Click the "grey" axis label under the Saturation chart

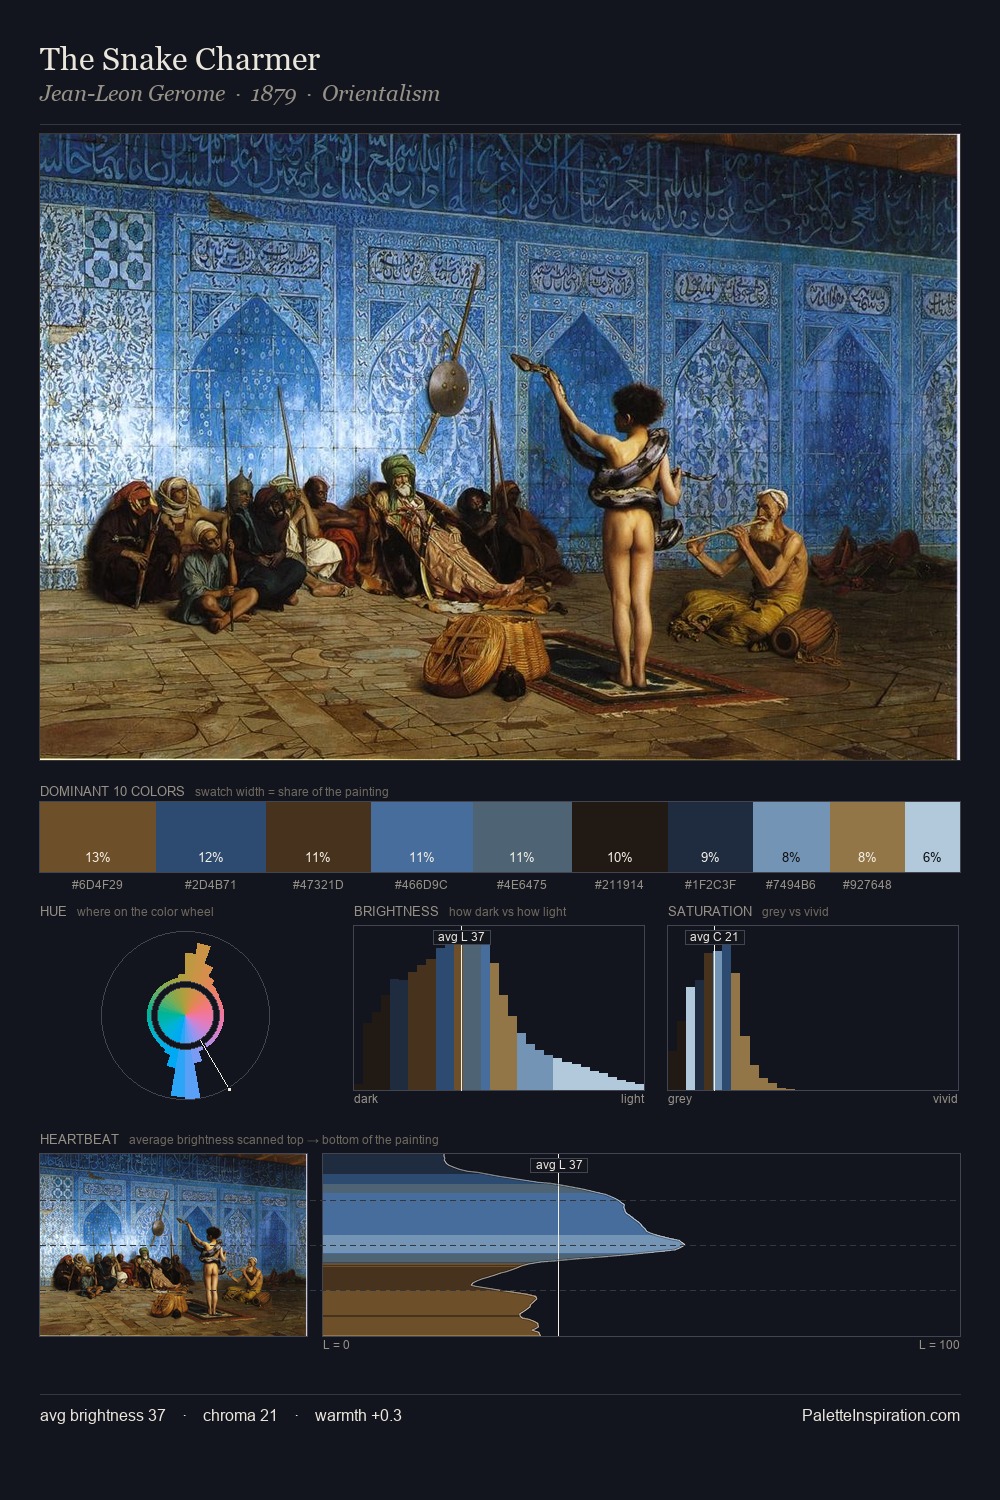680,1099
